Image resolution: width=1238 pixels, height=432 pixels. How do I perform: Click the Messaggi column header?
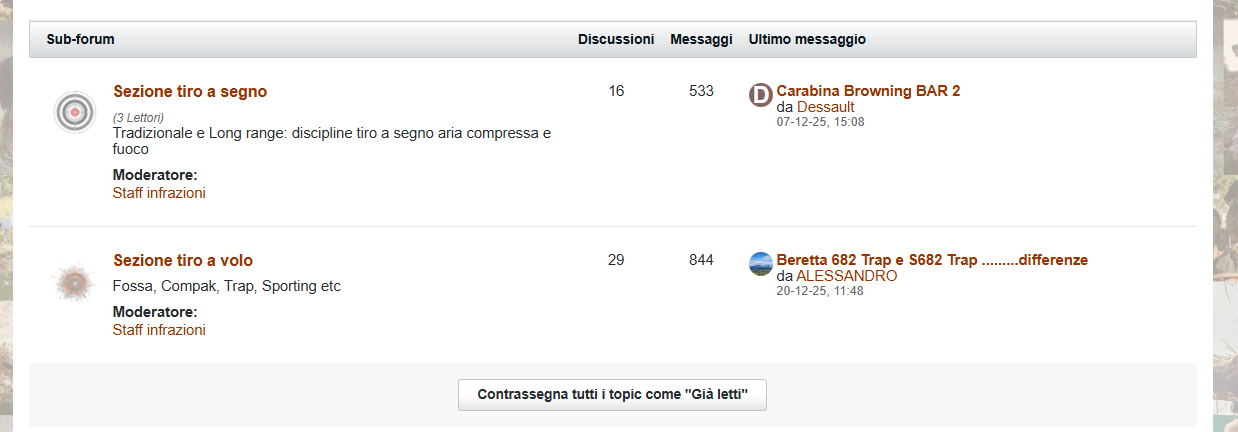(x=701, y=40)
